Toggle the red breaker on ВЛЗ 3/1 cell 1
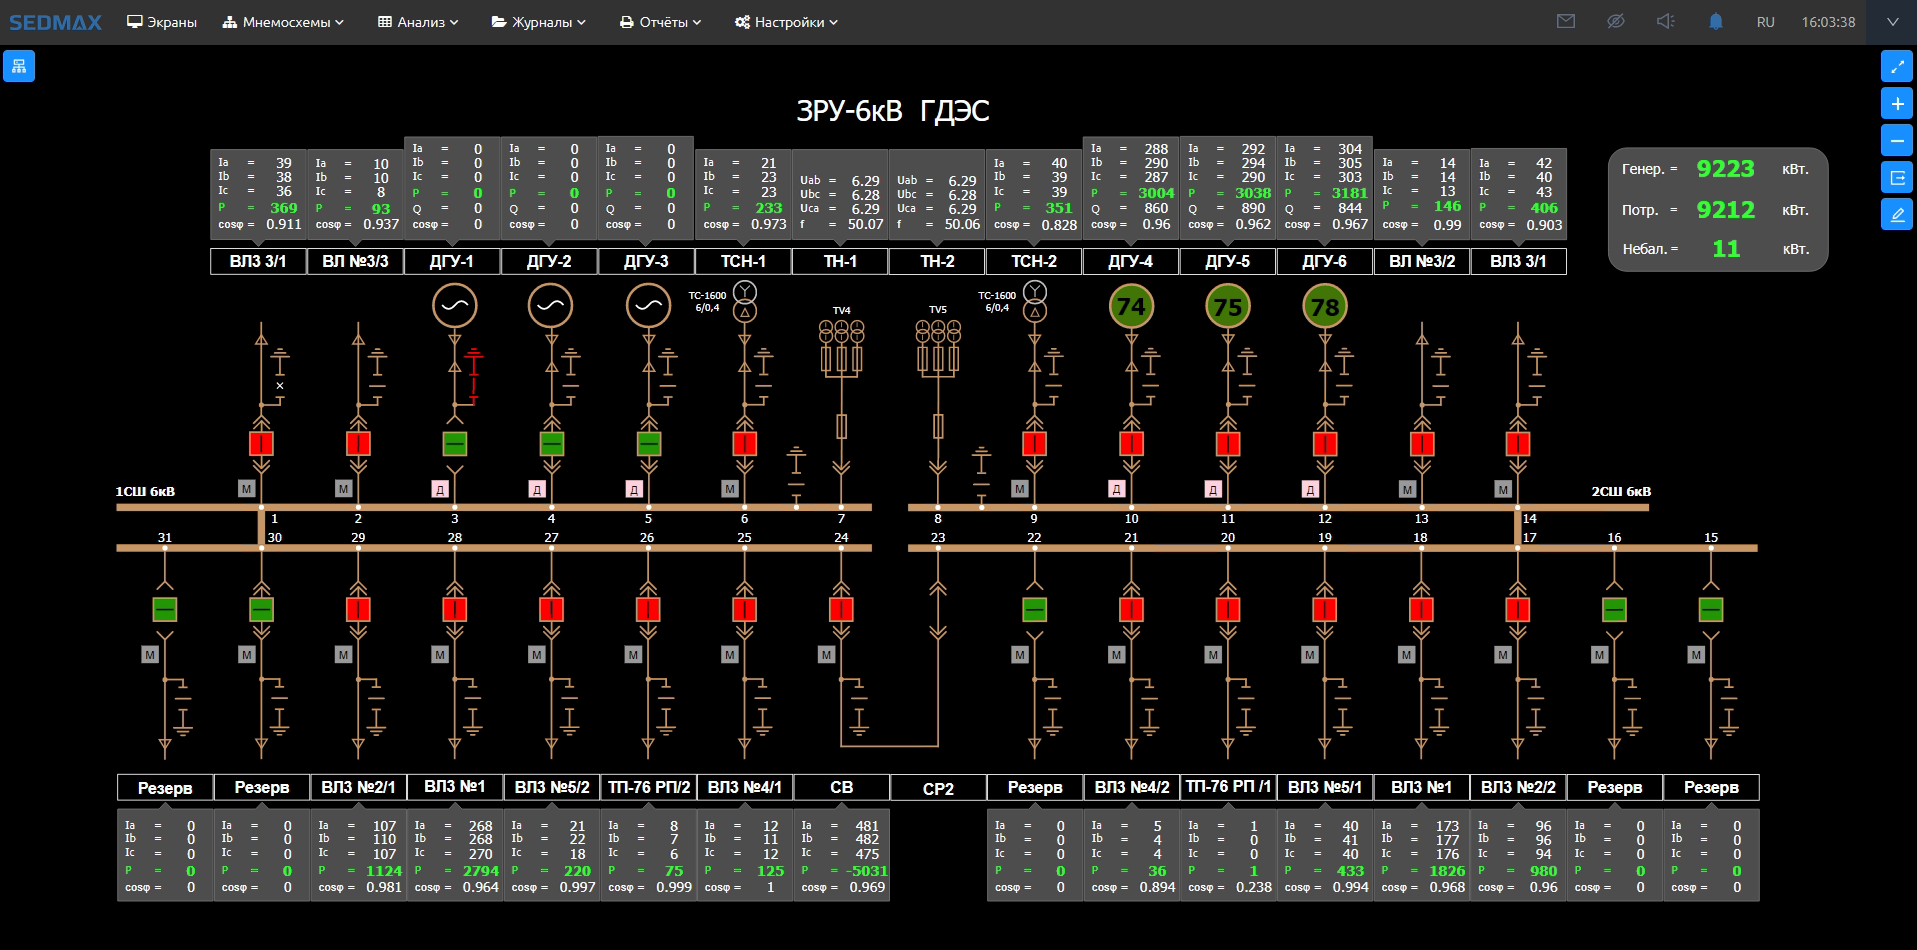Viewport: 1917px width, 950px height. 261,444
